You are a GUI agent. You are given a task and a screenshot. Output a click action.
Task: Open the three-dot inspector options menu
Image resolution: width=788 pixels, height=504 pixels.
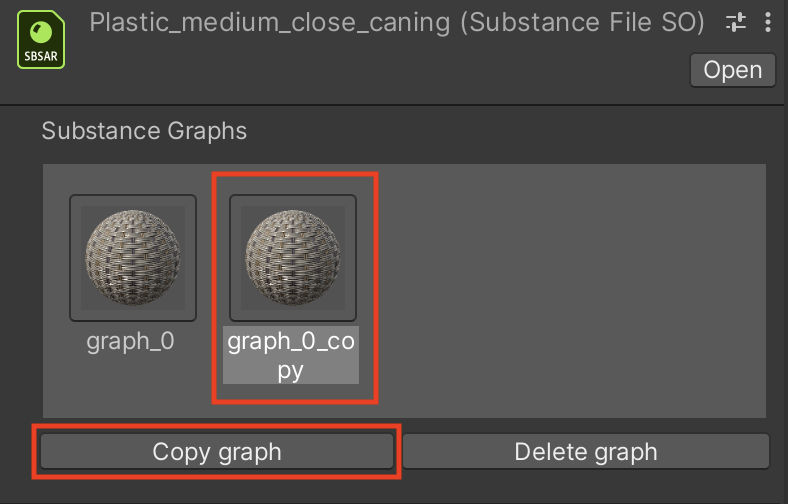point(767,22)
